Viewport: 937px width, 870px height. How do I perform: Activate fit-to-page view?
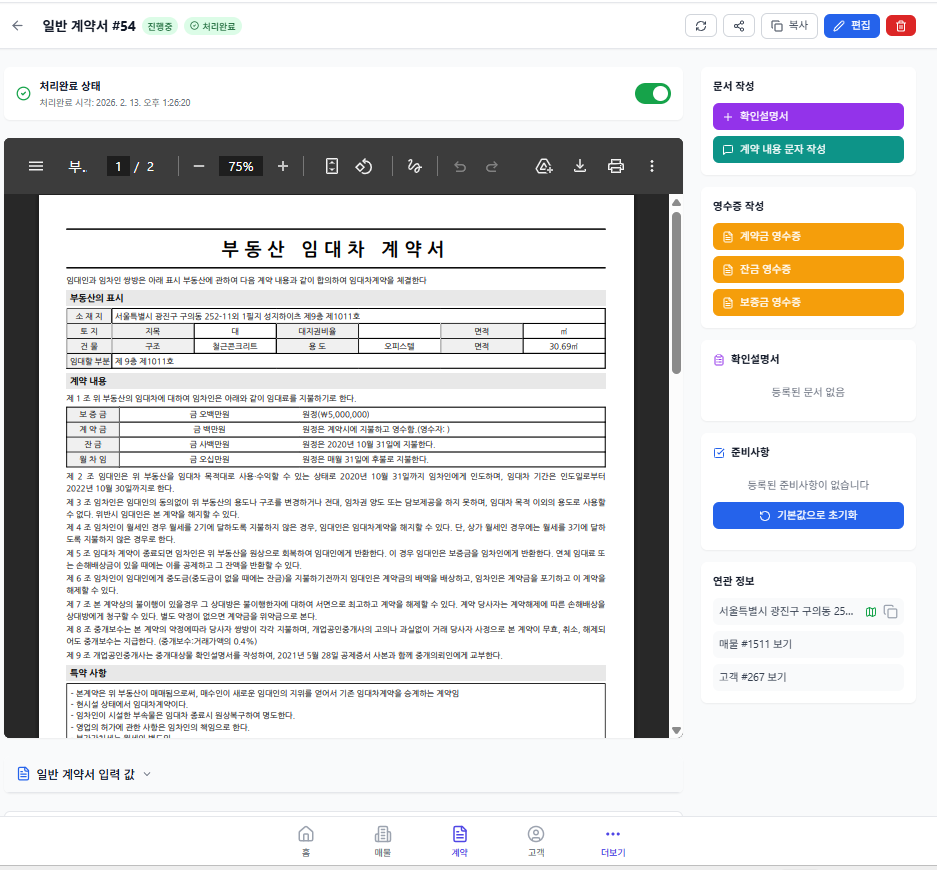(330, 166)
